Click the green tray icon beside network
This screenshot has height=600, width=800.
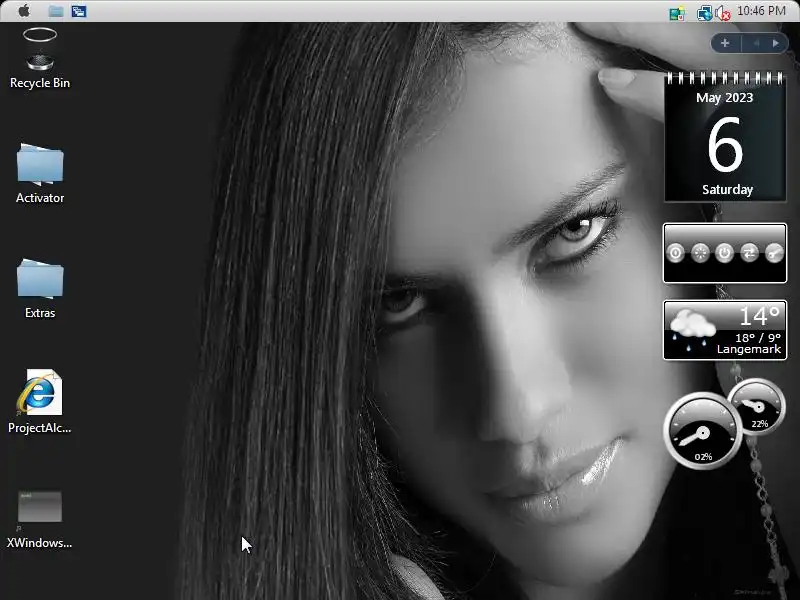[677, 13]
